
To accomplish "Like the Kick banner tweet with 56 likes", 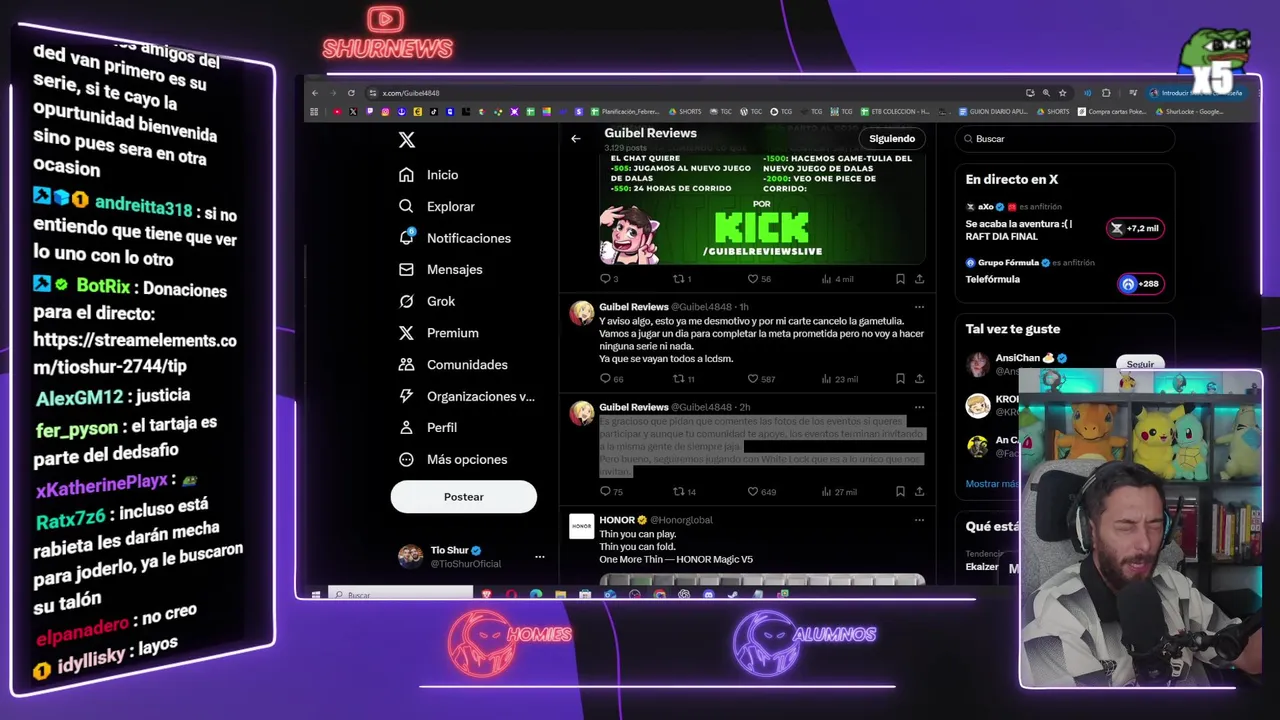I will click(x=758, y=279).
